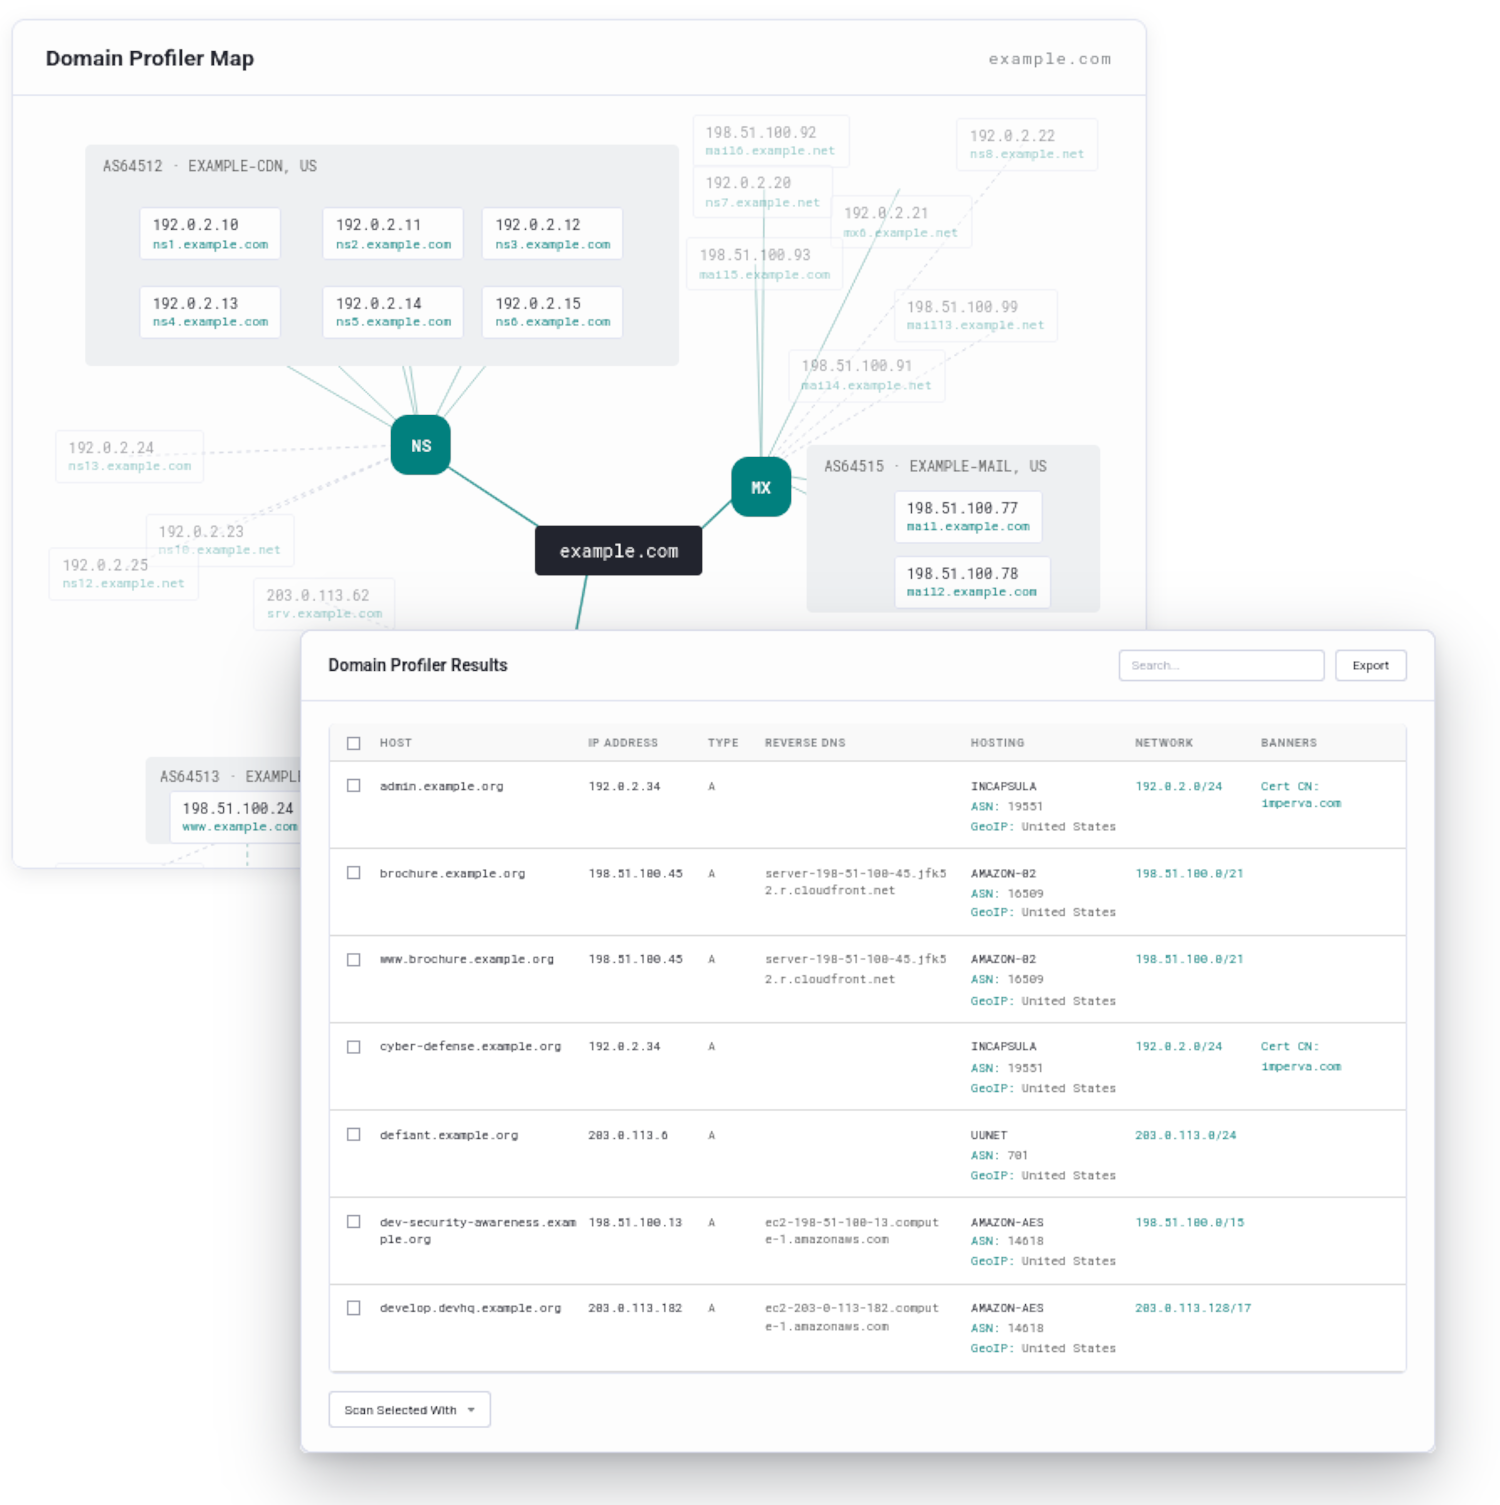Image resolution: width=1500 pixels, height=1505 pixels.
Task: Select the www.example.com node at 198.51.100.24
Action: coord(236,817)
